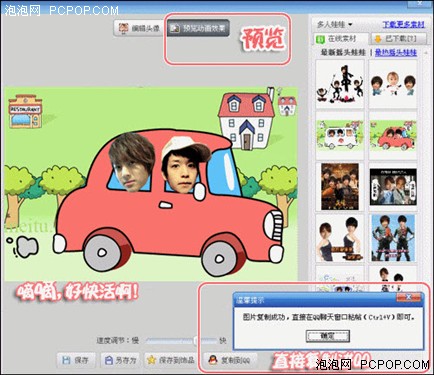Close the 温馨提示 message dialog
The height and width of the screenshot is (375, 434).
pos(408,297)
